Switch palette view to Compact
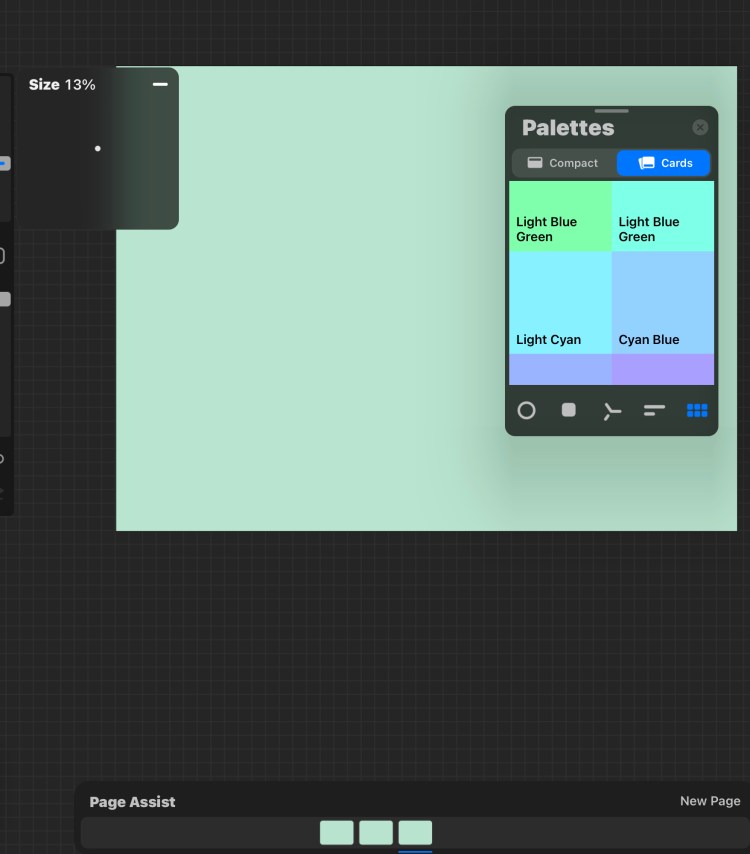Image resolution: width=750 pixels, height=854 pixels. 563,163
